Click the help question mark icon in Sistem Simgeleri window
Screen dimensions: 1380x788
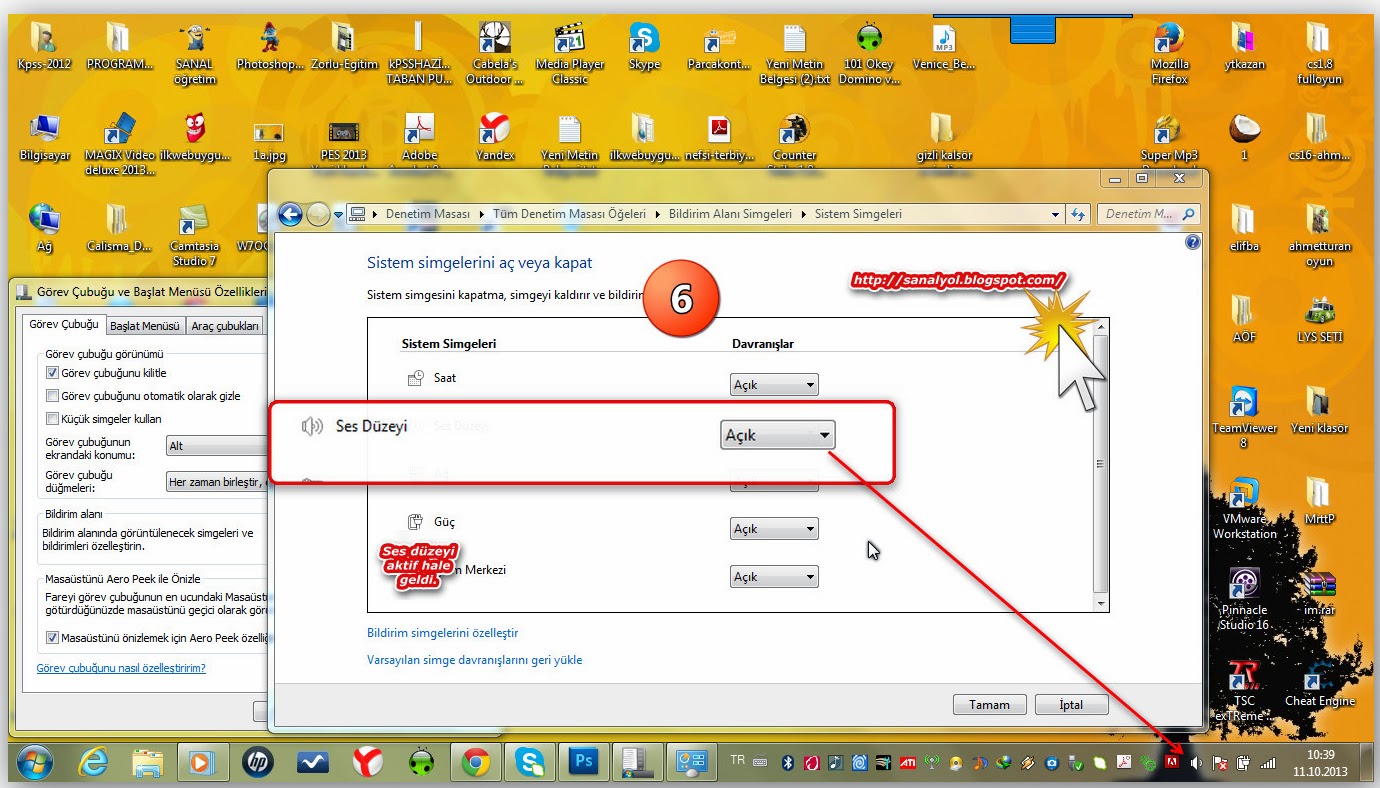(1192, 242)
